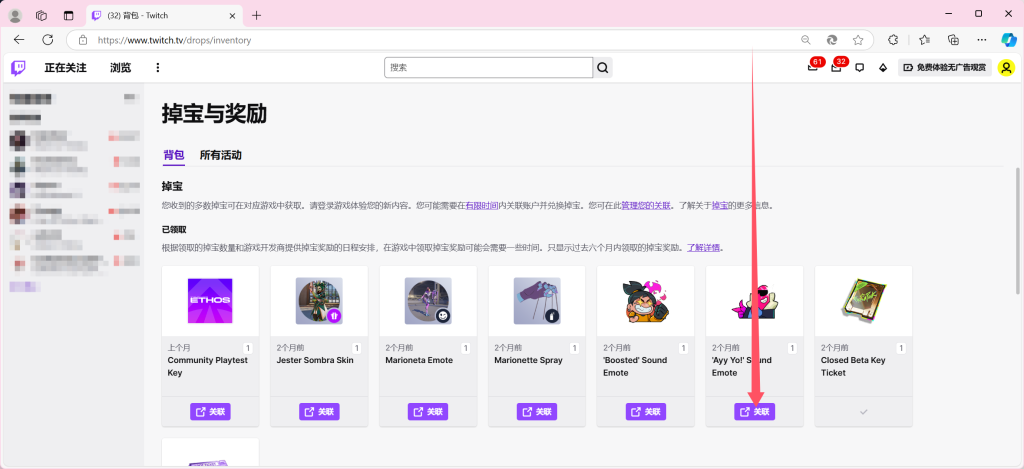Open the inbox icon with 32 badge

tap(837, 67)
